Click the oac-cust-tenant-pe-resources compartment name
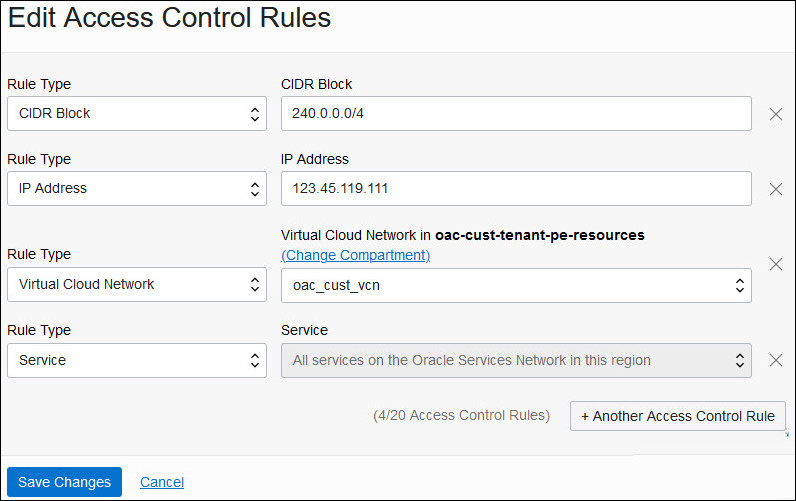This screenshot has height=501, width=796. [x=540, y=235]
